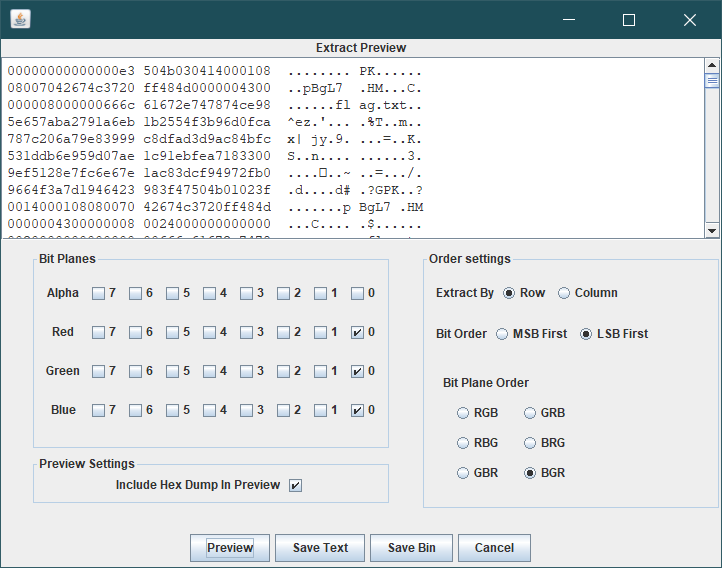Click hex text 504b030414000108 in preview
The width and height of the screenshot is (722, 568).
207,71
